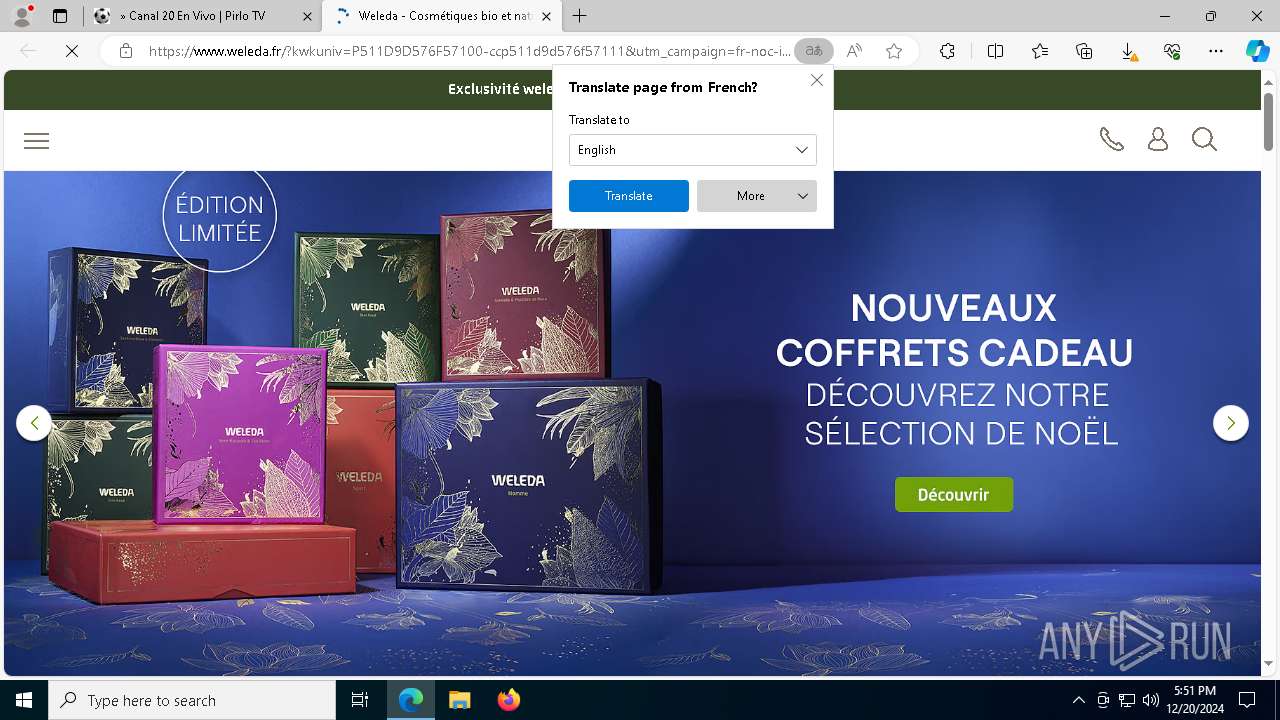Open Task View
Viewport: 1280px width, 720px height.
[x=360, y=700]
